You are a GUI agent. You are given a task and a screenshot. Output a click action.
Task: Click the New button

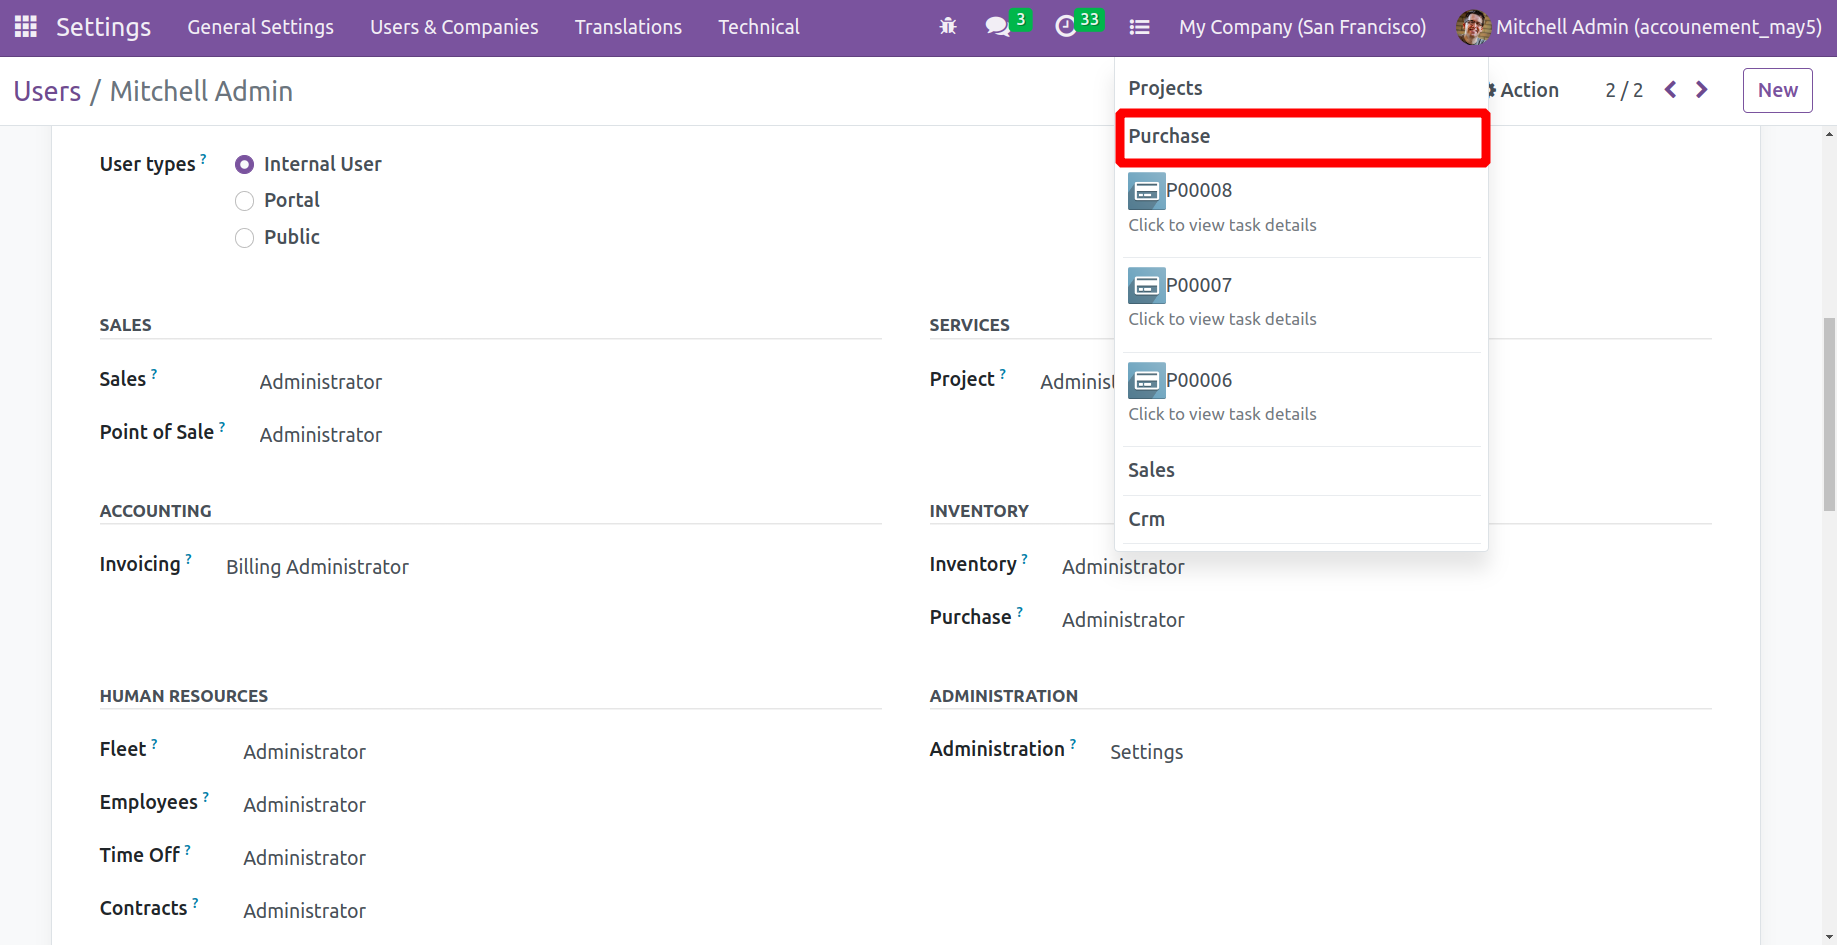click(x=1777, y=90)
